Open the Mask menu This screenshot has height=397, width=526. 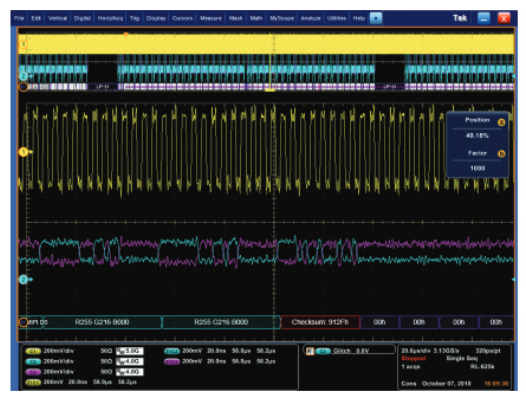pyautogui.click(x=235, y=18)
